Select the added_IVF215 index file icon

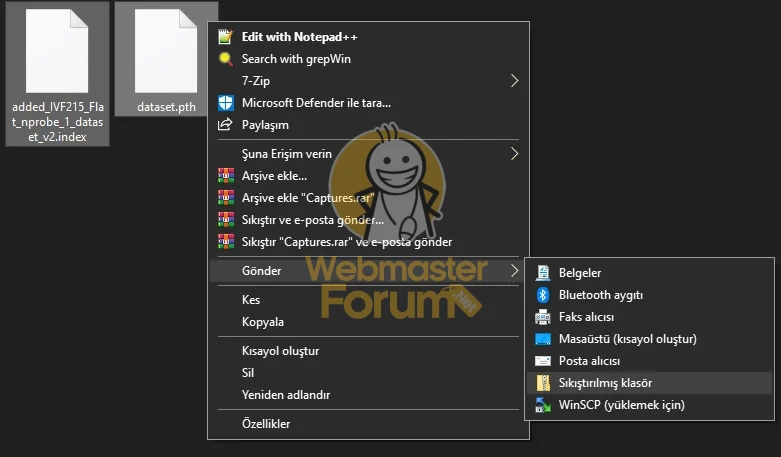(x=57, y=51)
